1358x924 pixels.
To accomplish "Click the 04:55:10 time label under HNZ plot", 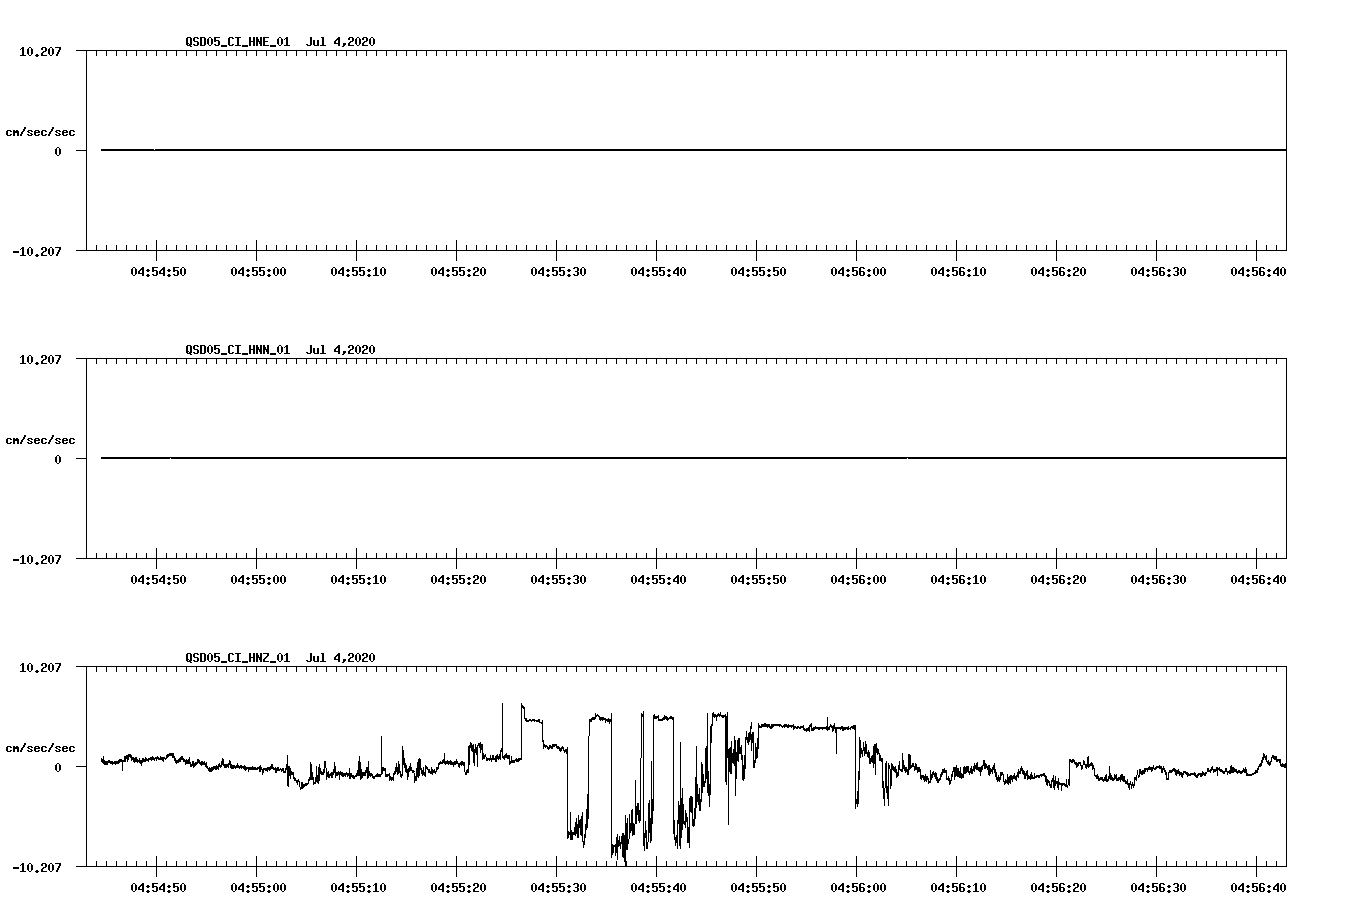I will point(358,887).
